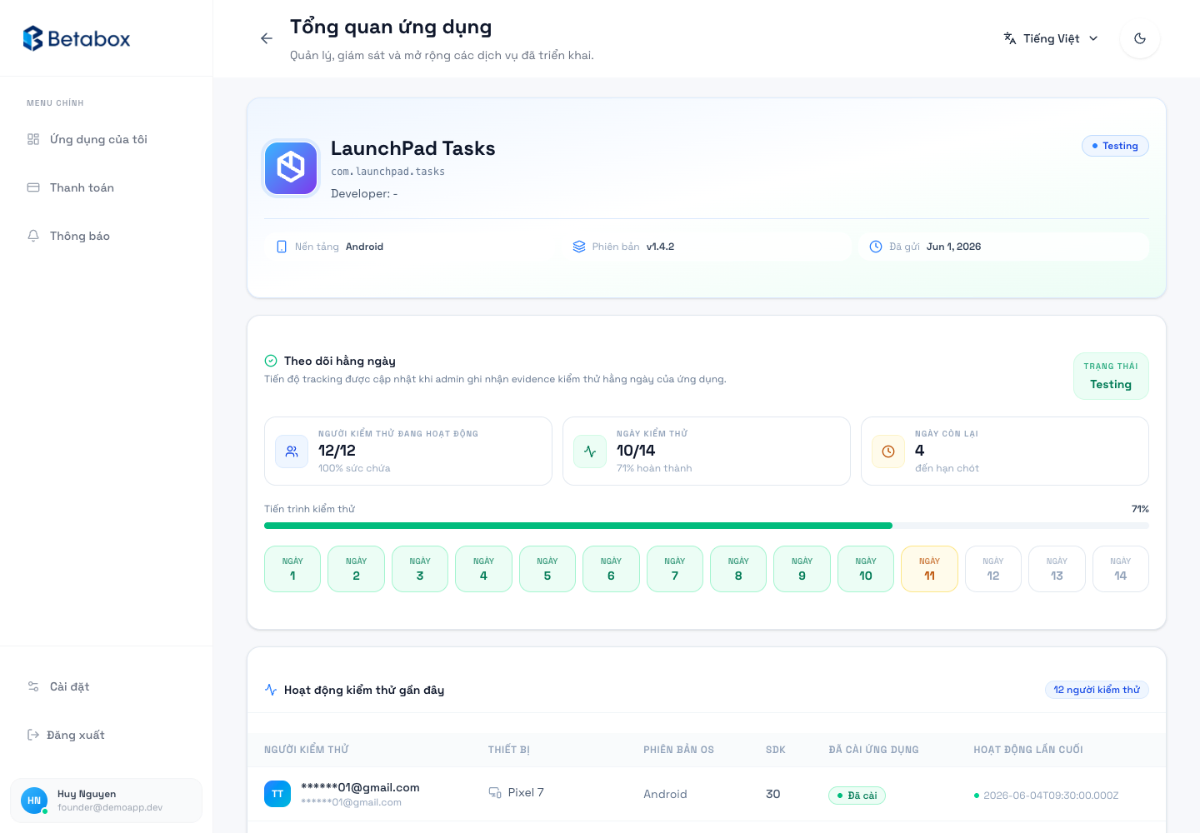Click the Testing status badge in app header
Viewport: 1200px width, 833px height.
pos(1115,146)
